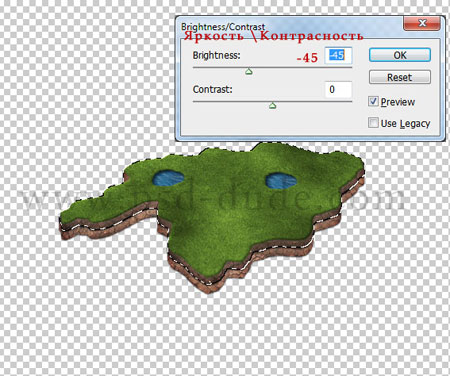Click the Brightness/Contrast dialog title
The width and height of the screenshot is (450, 376).
pyautogui.click(x=223, y=27)
